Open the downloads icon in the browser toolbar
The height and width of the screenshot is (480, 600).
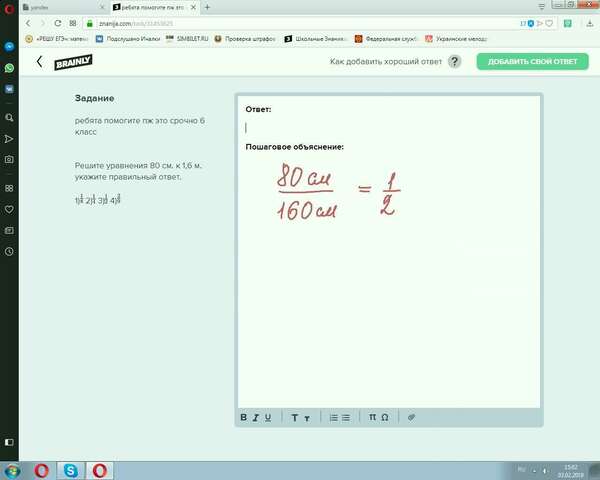[590, 24]
